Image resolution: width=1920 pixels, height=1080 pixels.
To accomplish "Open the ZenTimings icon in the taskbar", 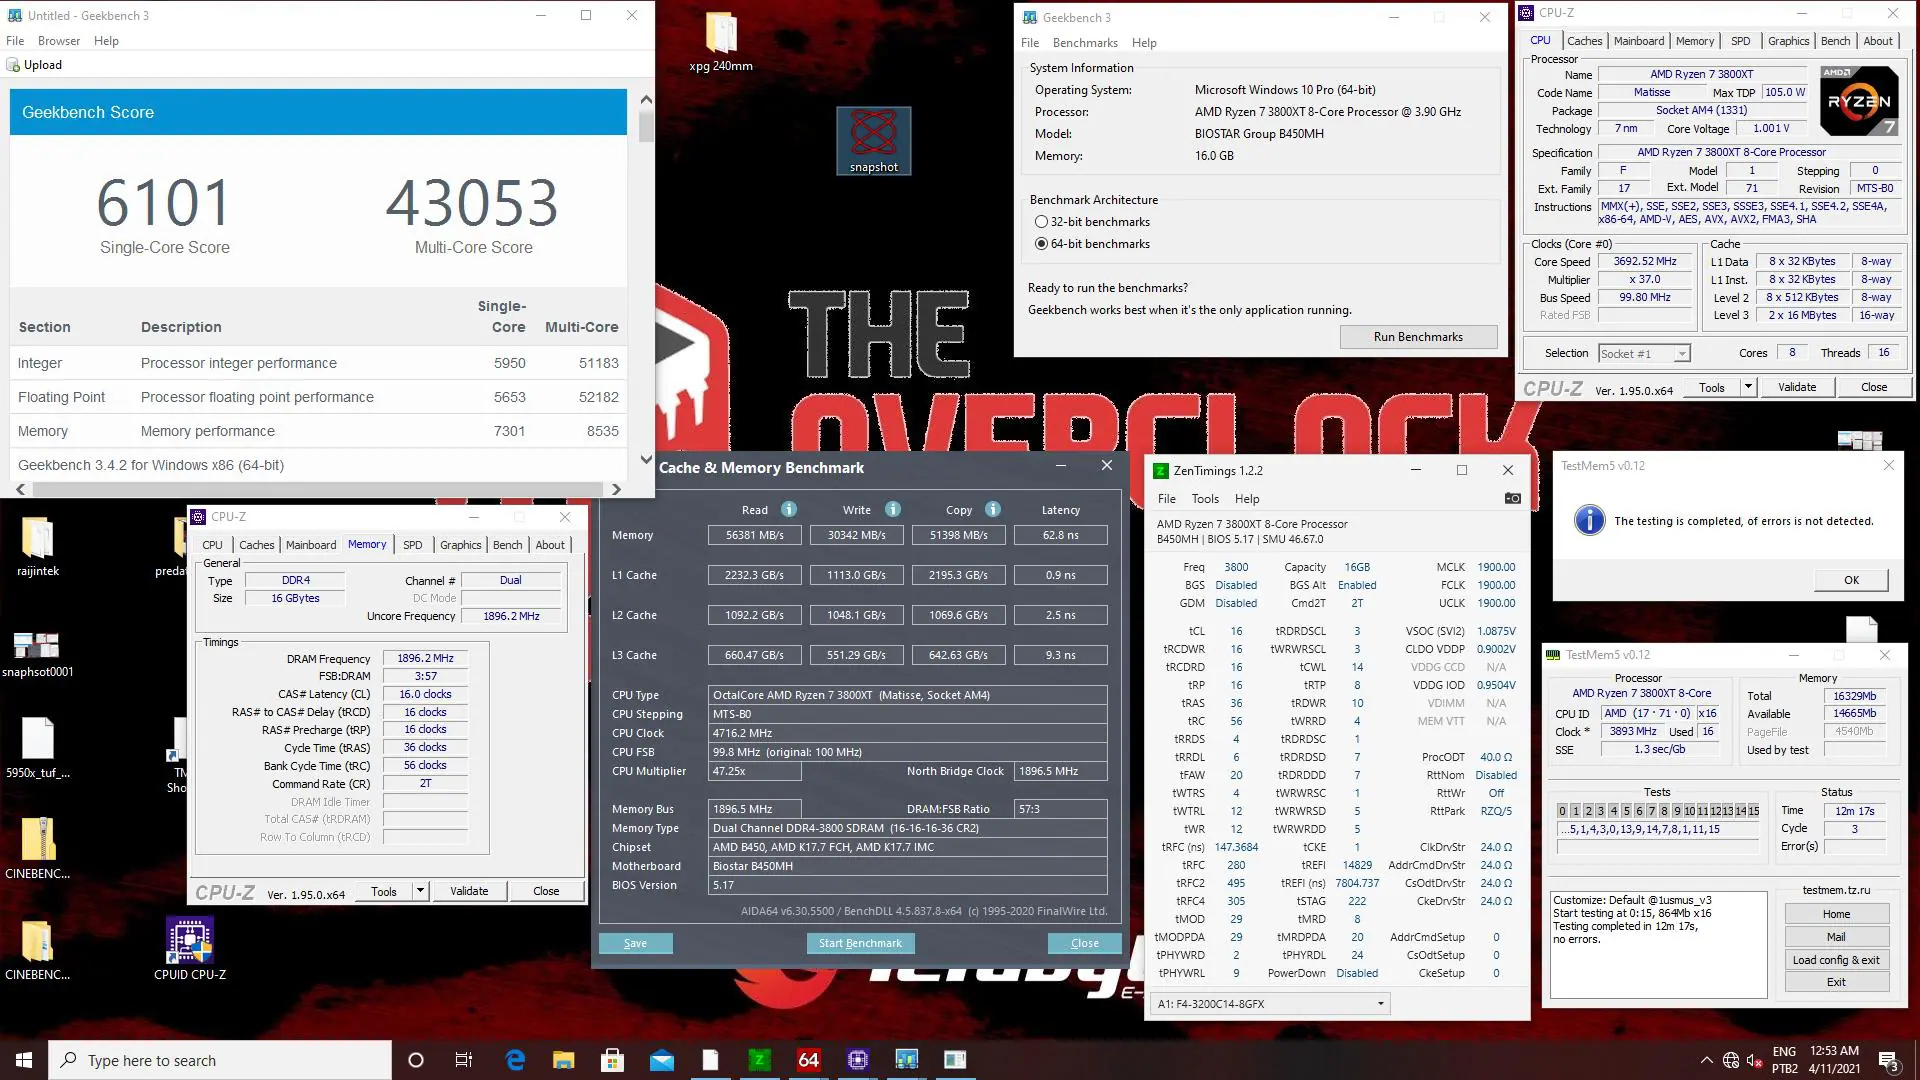I will [x=759, y=1060].
